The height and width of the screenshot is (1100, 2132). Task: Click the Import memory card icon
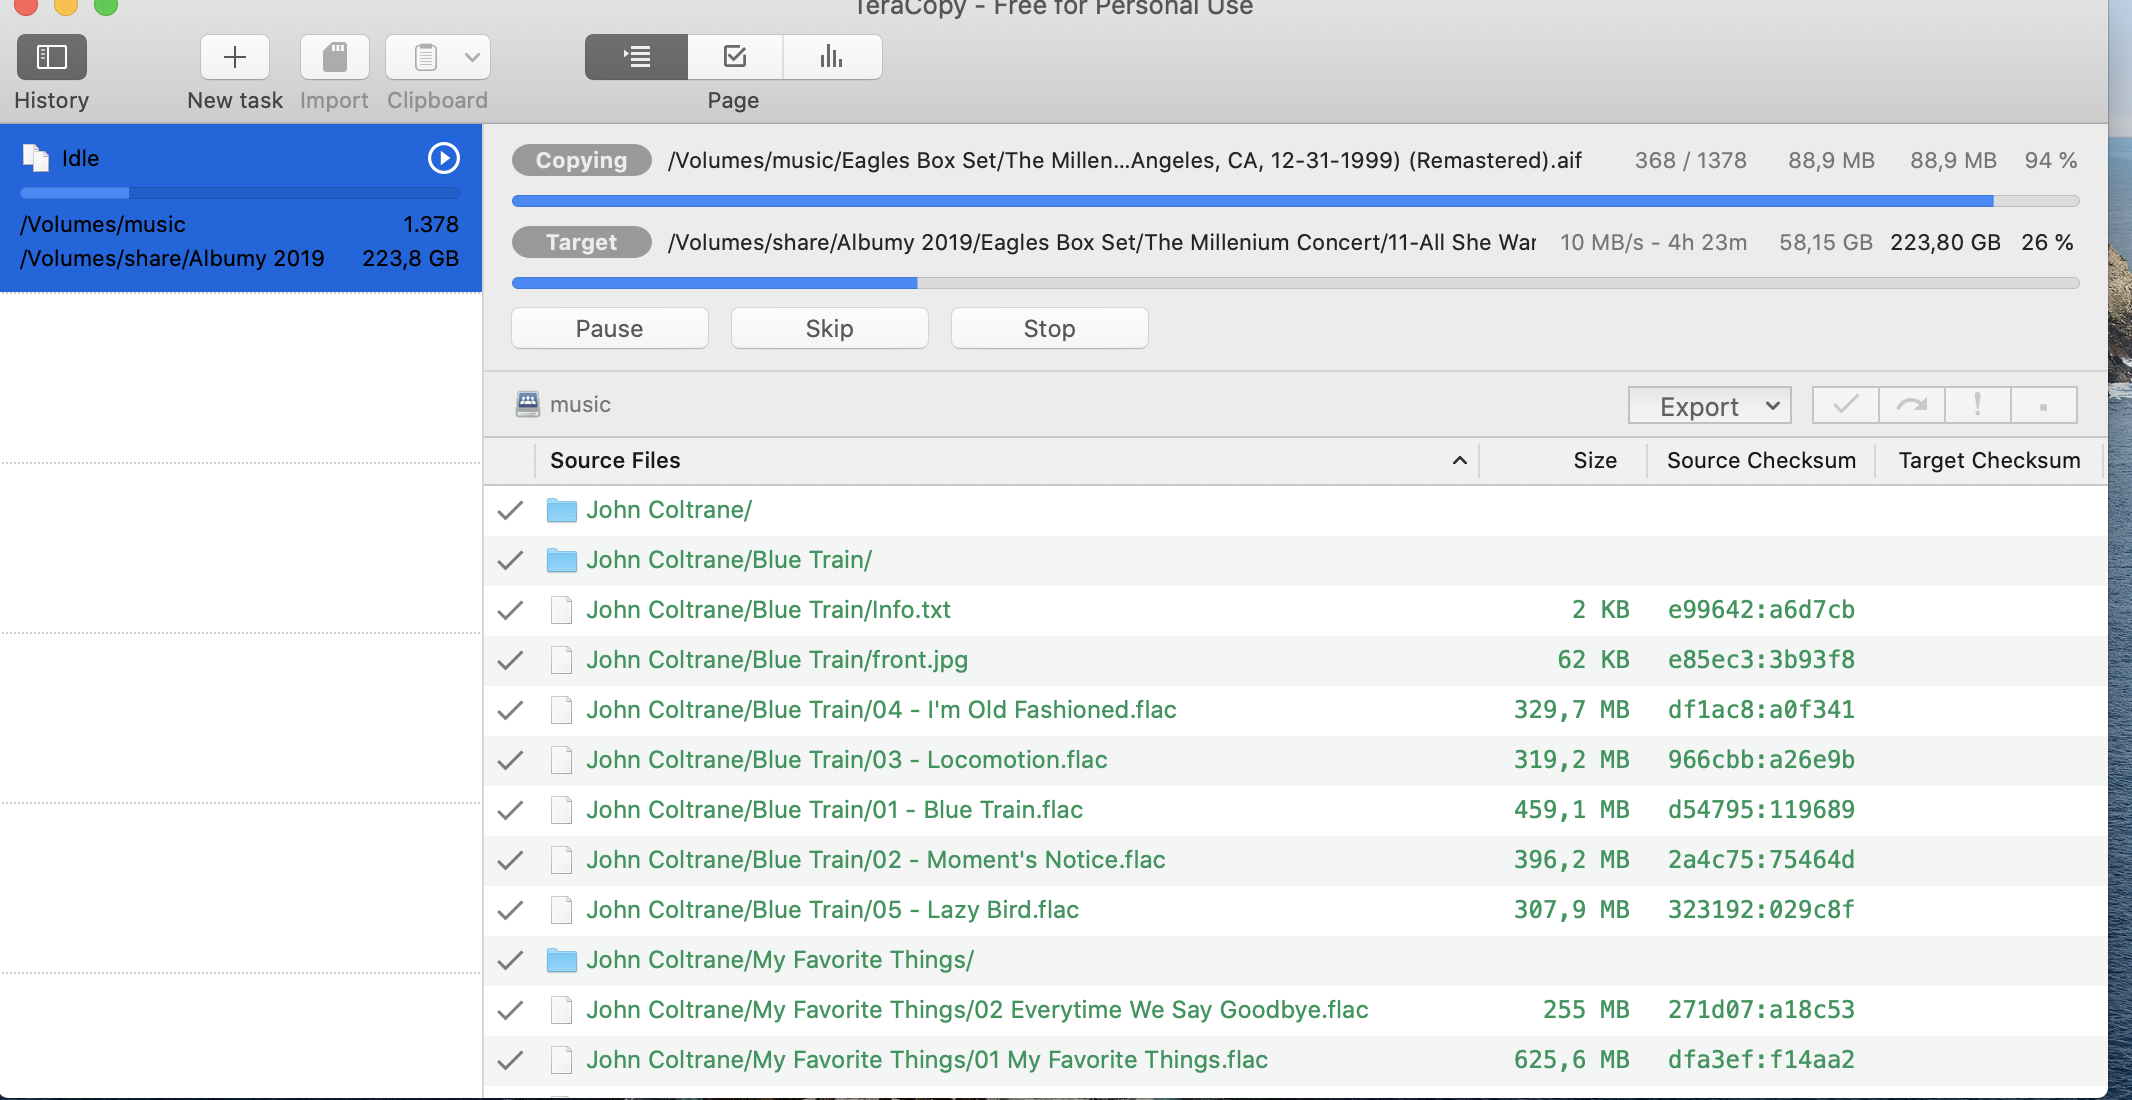pos(335,57)
